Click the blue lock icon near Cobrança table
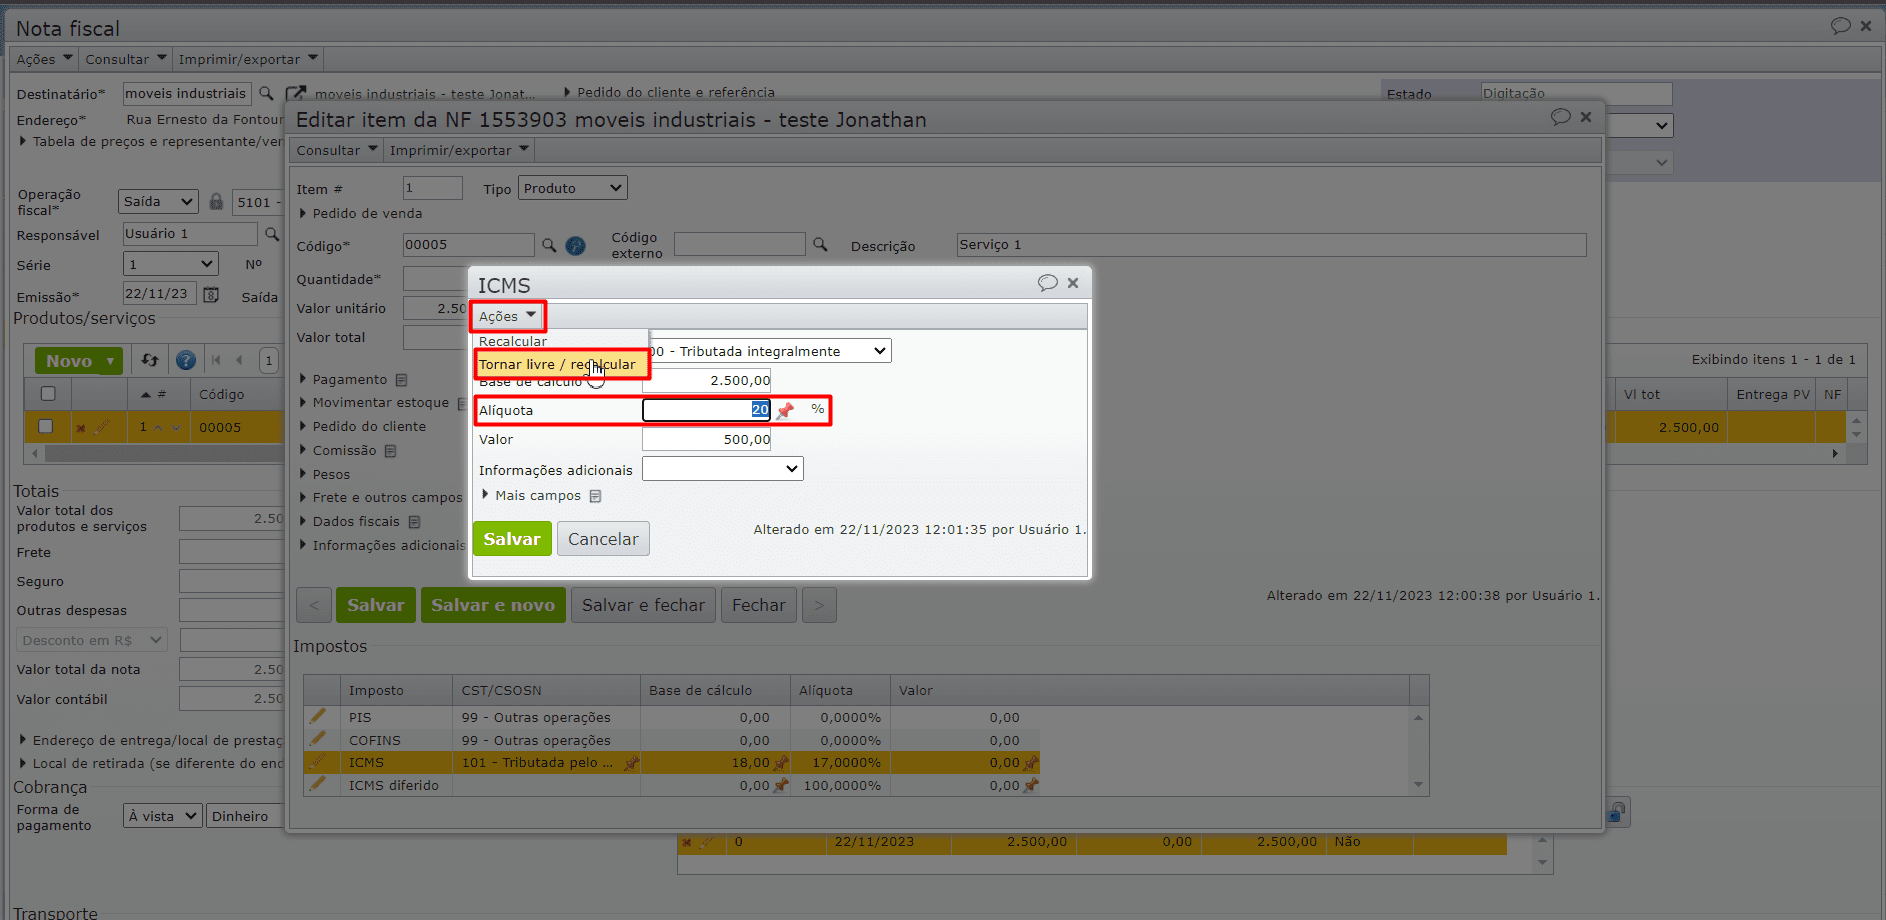This screenshot has height=920, width=1886. pos(1617,812)
